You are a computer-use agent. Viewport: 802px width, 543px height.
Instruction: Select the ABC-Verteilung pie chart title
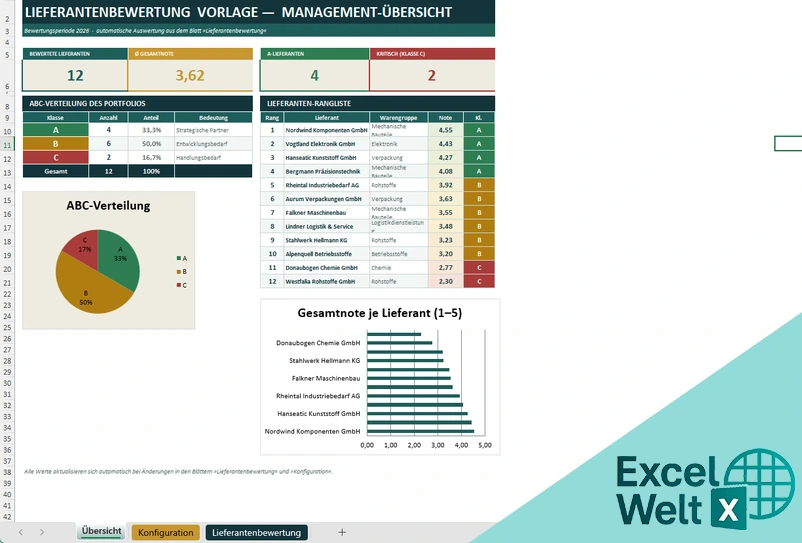(108, 206)
